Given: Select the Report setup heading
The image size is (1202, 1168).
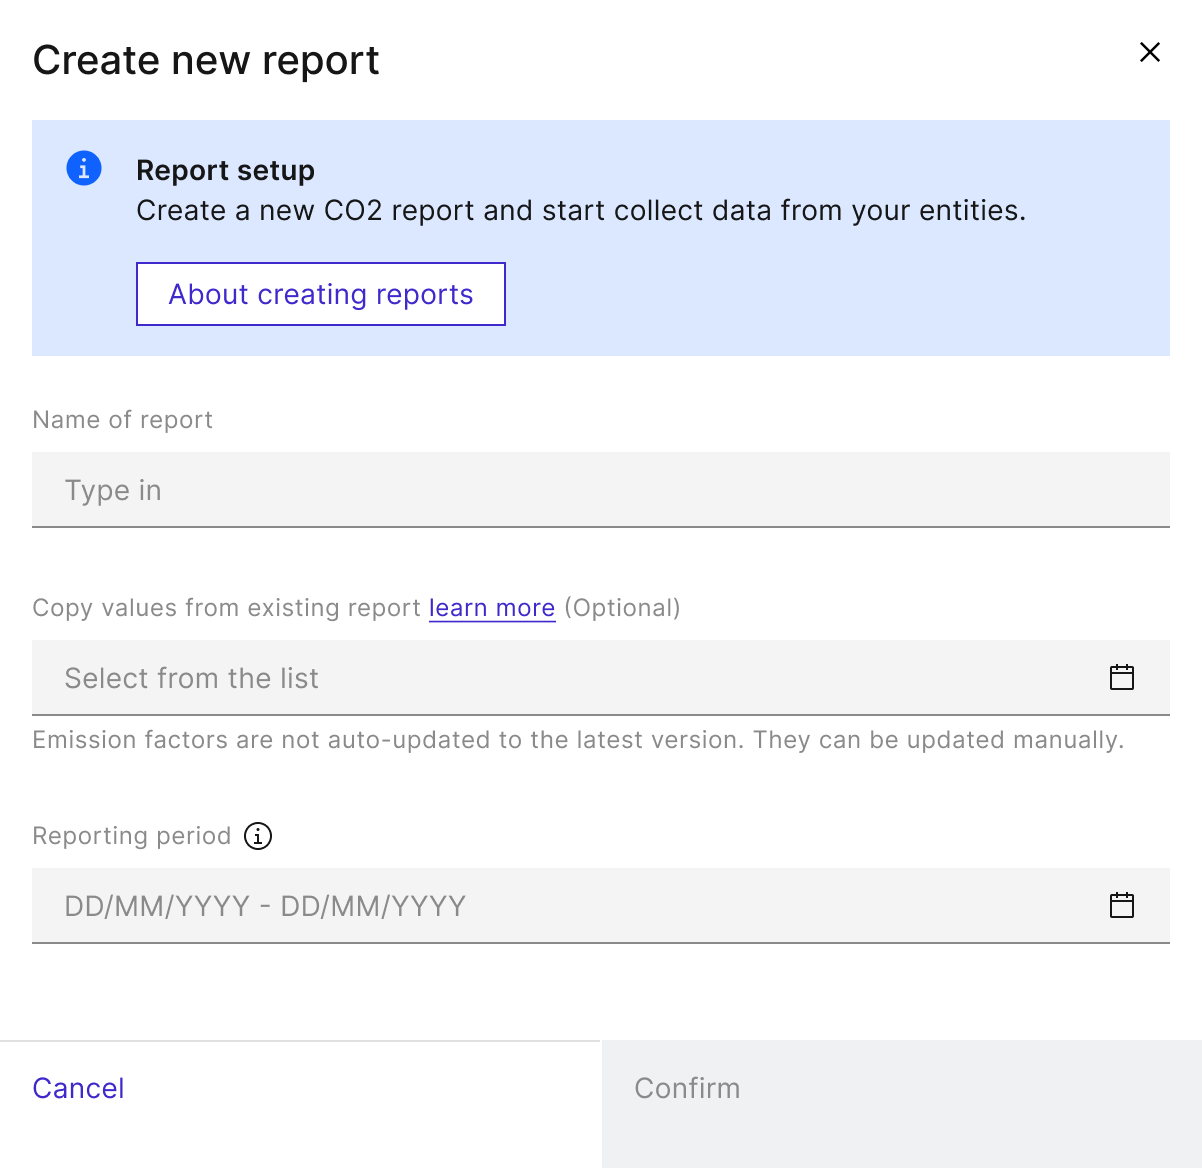Looking at the screenshot, I should point(225,171).
